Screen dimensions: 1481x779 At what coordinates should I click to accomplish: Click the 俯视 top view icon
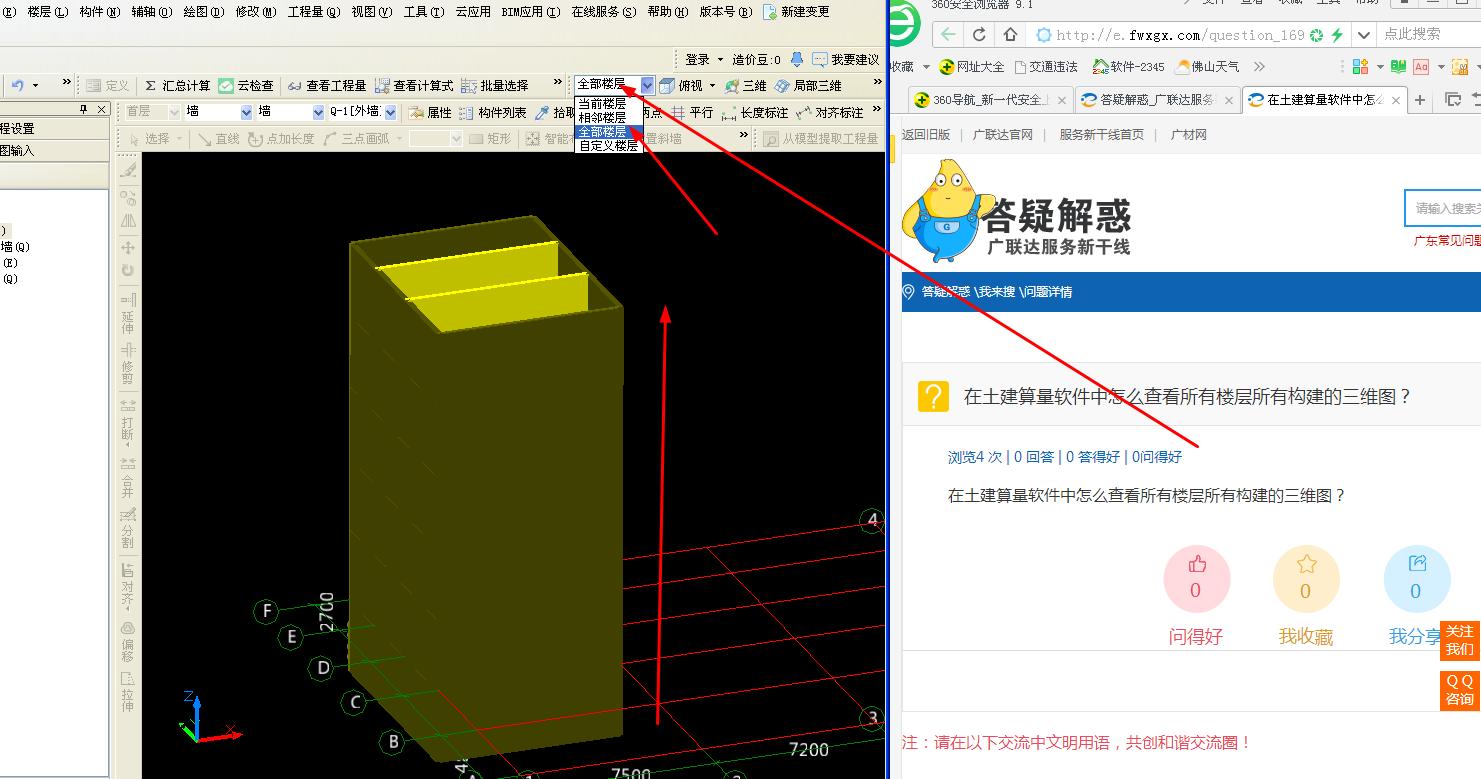(667, 86)
